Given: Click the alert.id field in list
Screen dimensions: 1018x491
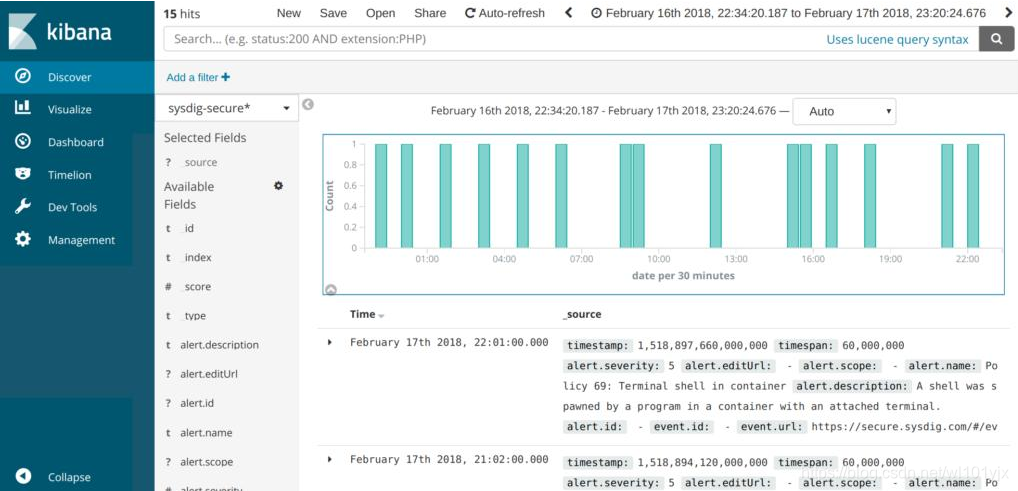Looking at the screenshot, I should point(197,403).
